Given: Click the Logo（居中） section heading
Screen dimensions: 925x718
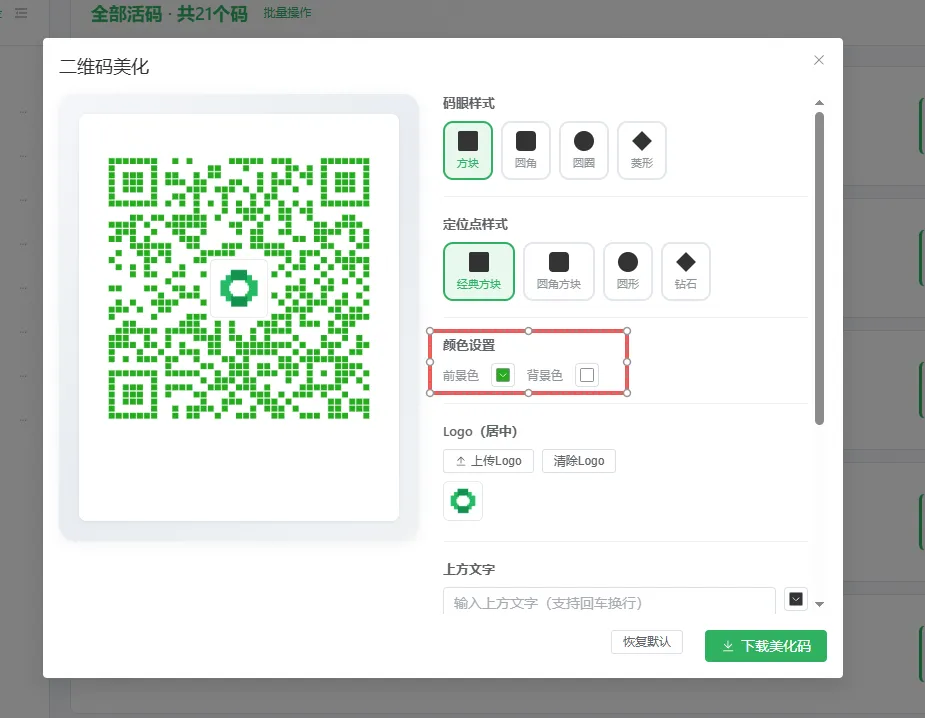Looking at the screenshot, I should click(x=480, y=431).
